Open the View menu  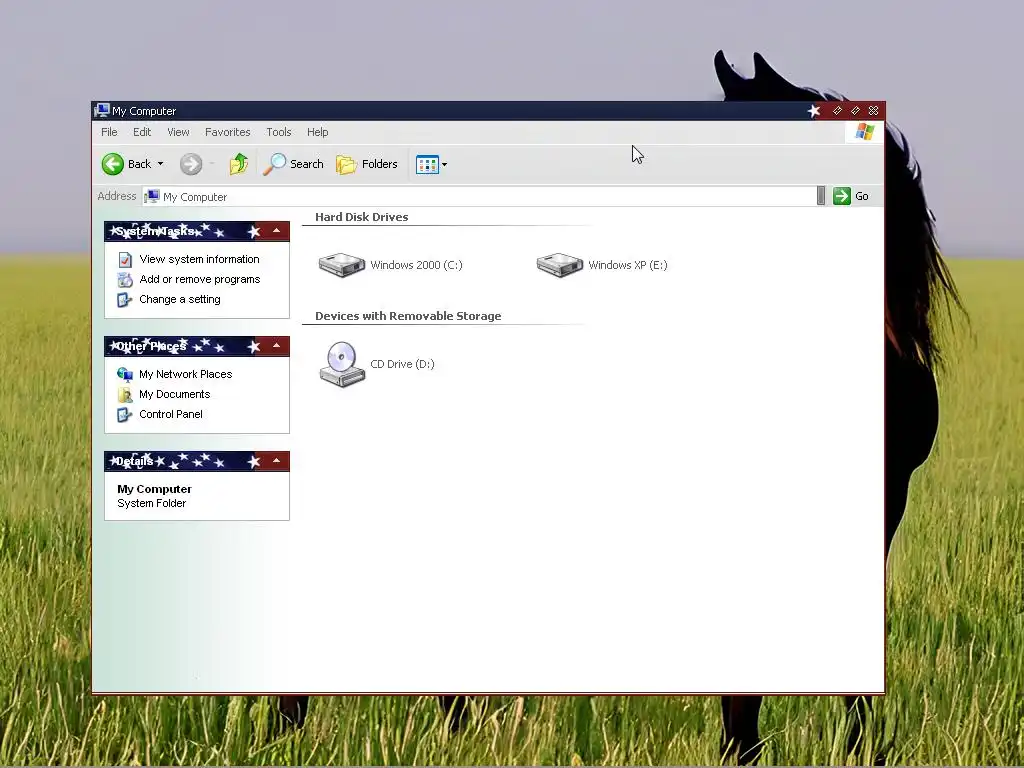click(178, 132)
